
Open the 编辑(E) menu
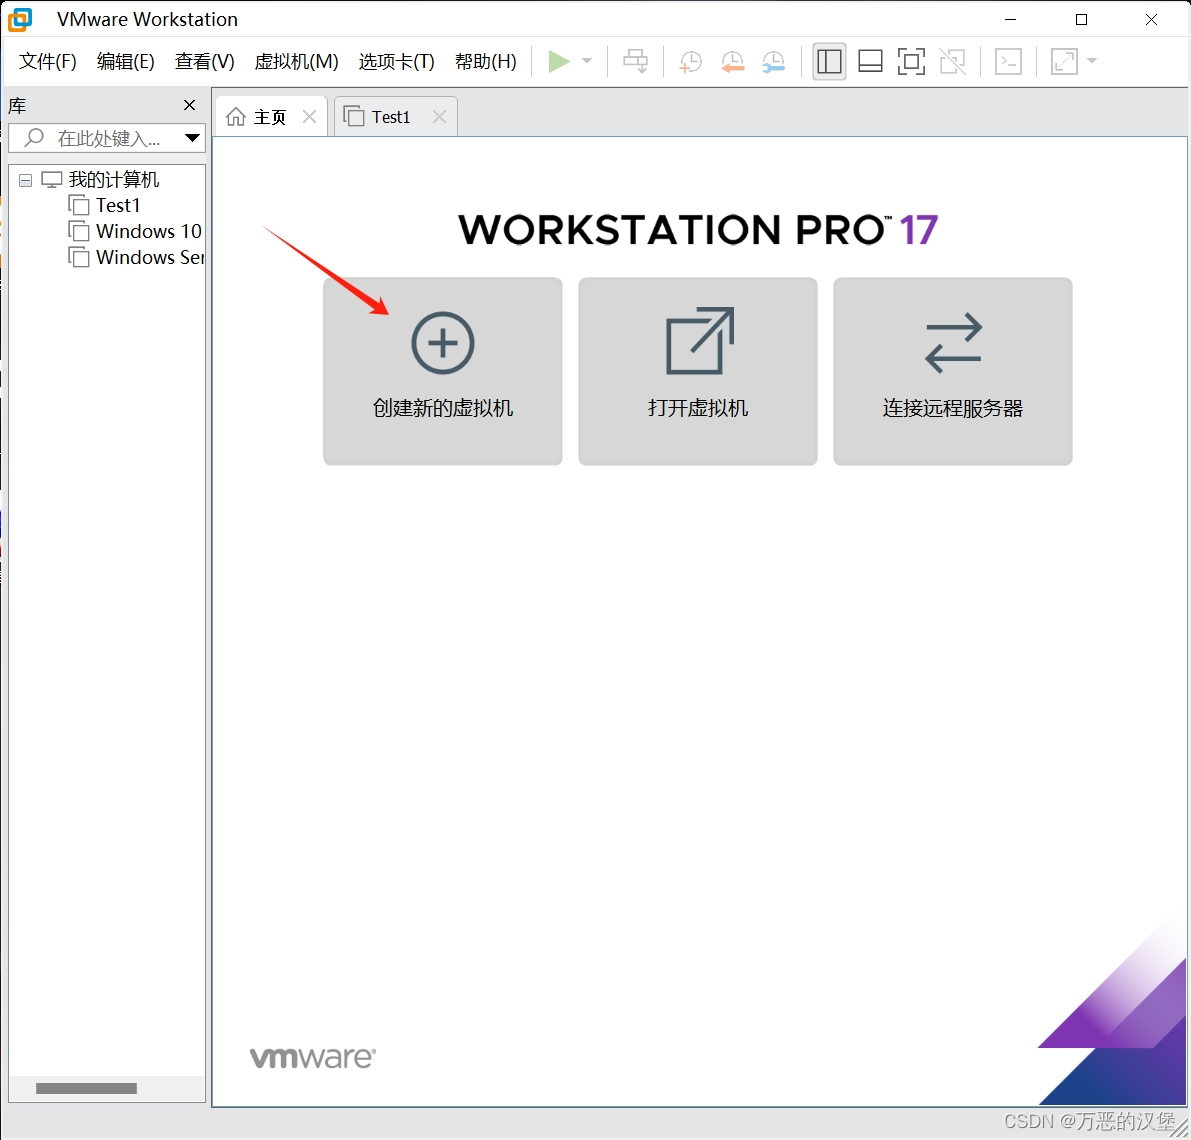tap(125, 62)
